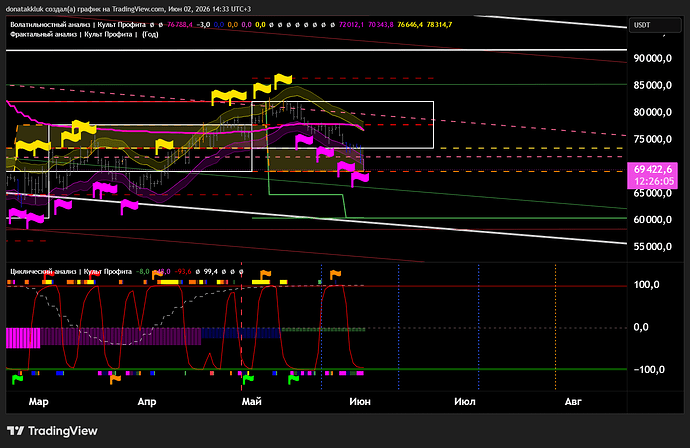Image resolution: width=690 pixels, height=448 pixels.
Task: Click the Мар label on time axis
Action: tap(39, 401)
